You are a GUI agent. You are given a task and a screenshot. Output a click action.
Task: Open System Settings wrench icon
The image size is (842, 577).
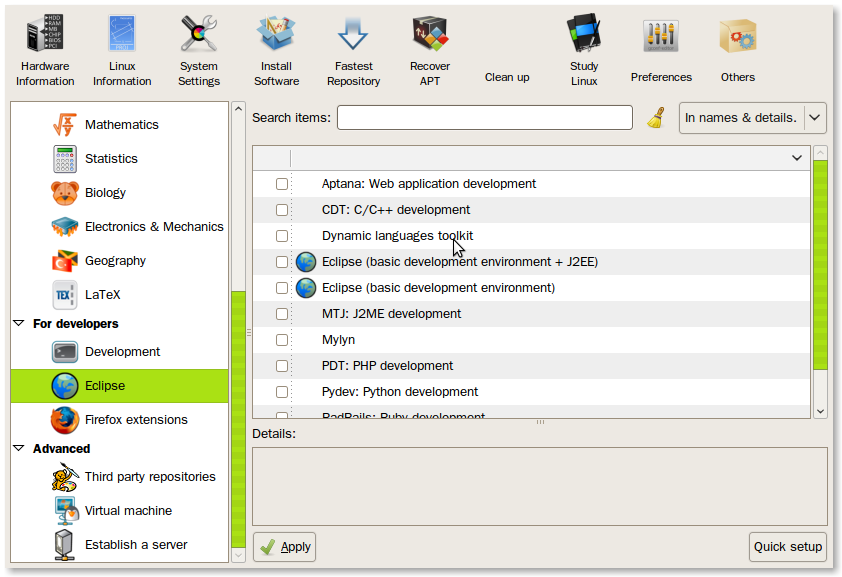click(x=199, y=34)
